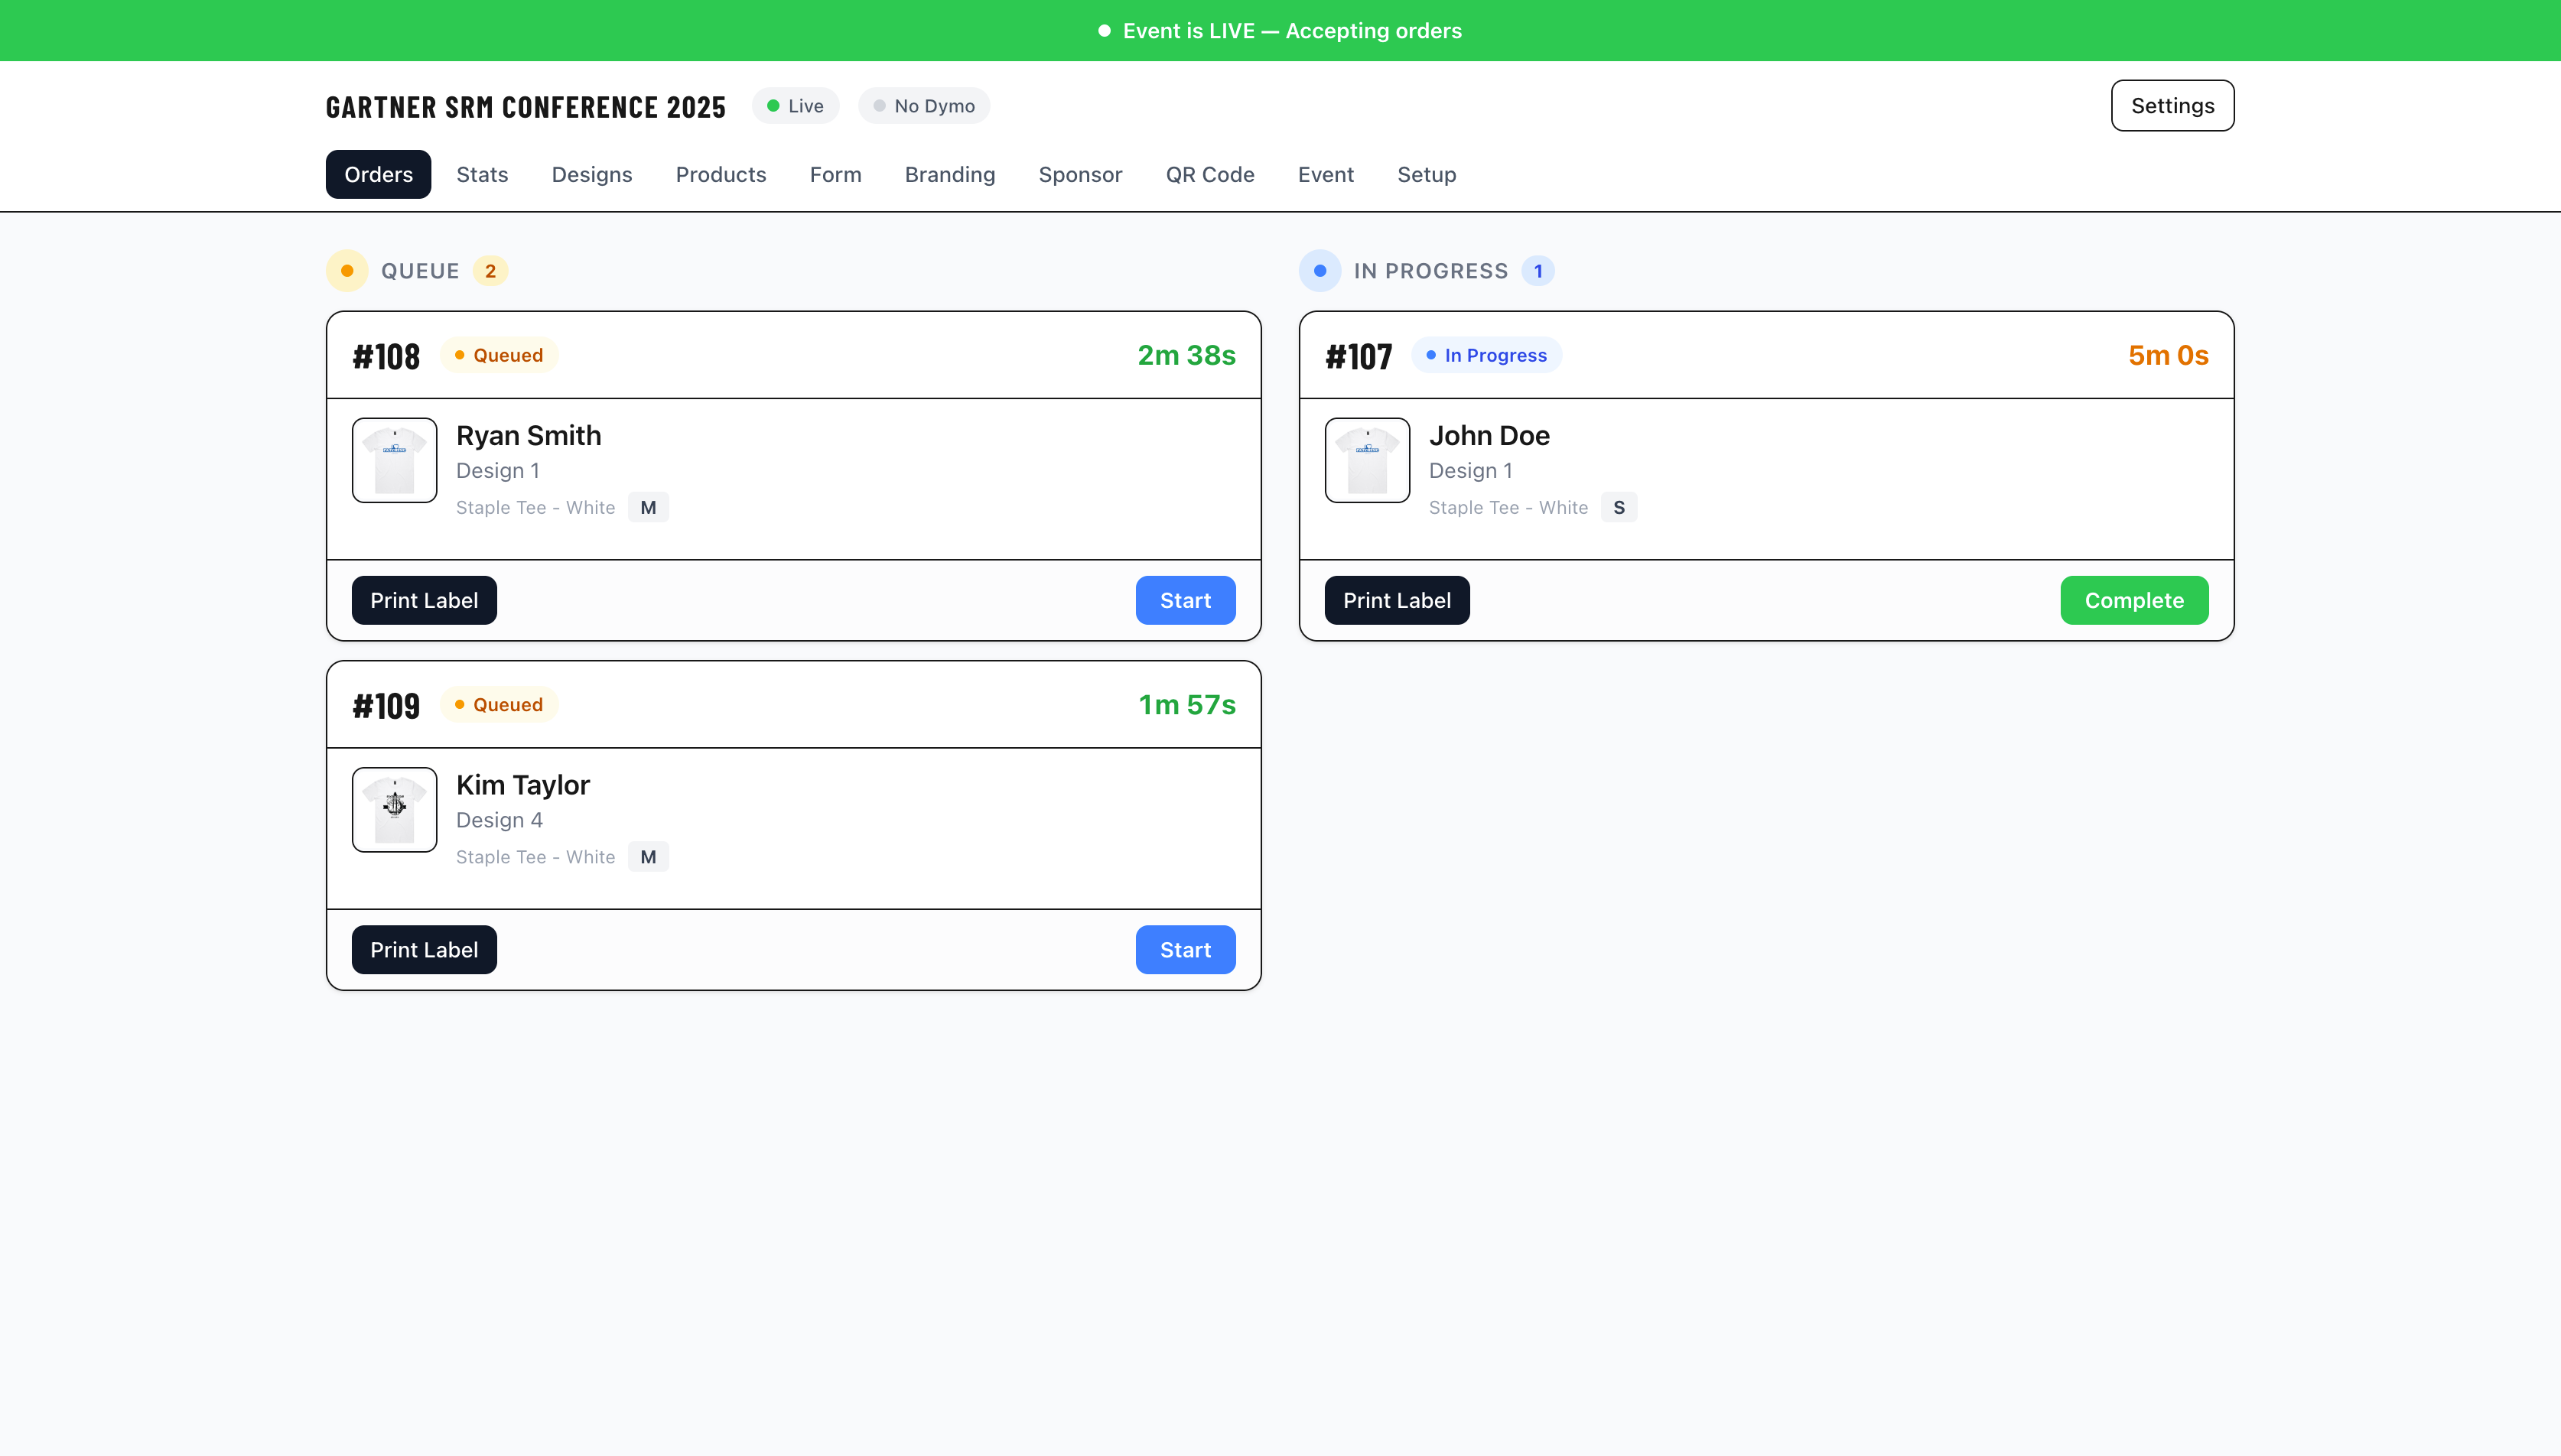
Task: Click the No Dymo printer badge
Action: coord(923,106)
